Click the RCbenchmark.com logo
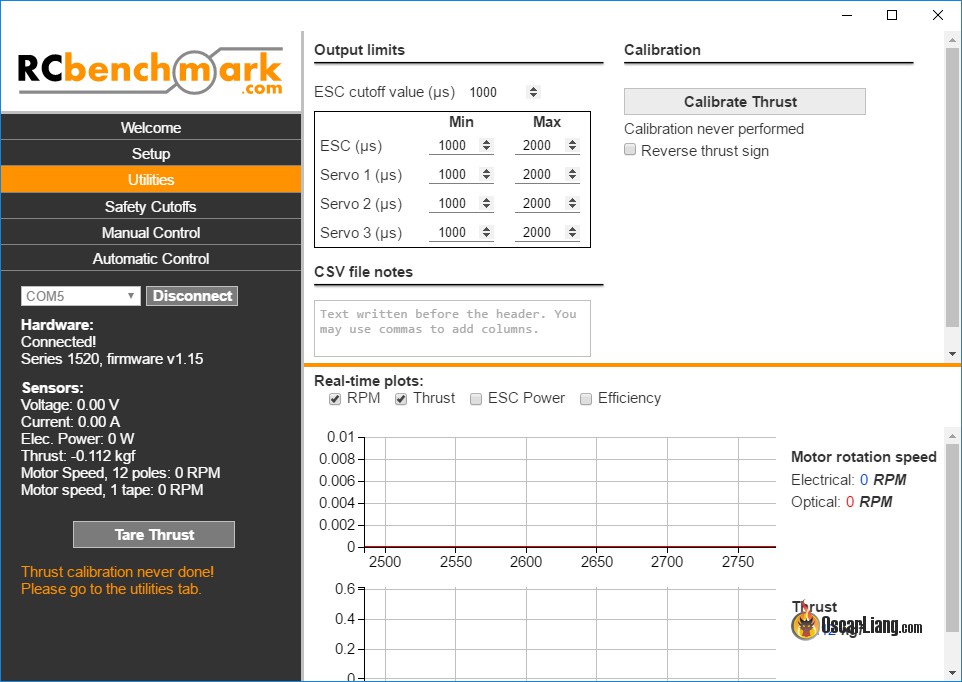 click(x=150, y=72)
